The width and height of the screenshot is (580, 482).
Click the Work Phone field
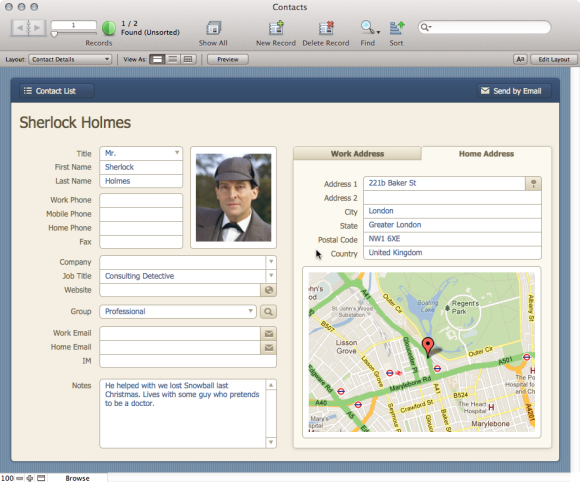point(141,200)
